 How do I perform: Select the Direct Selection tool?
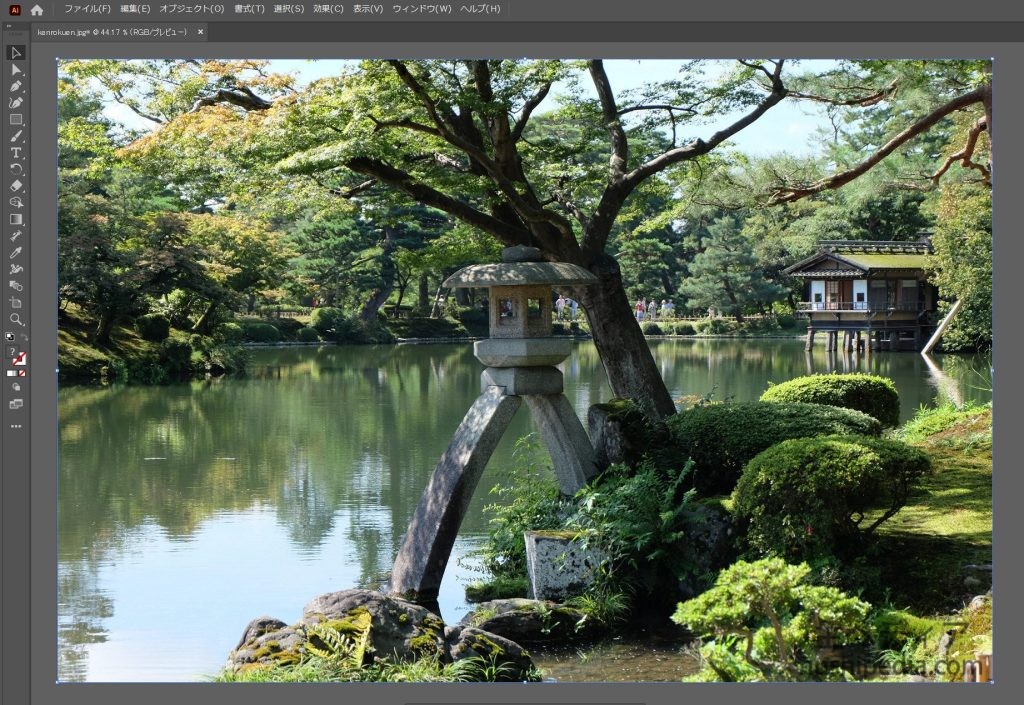[x=16, y=70]
